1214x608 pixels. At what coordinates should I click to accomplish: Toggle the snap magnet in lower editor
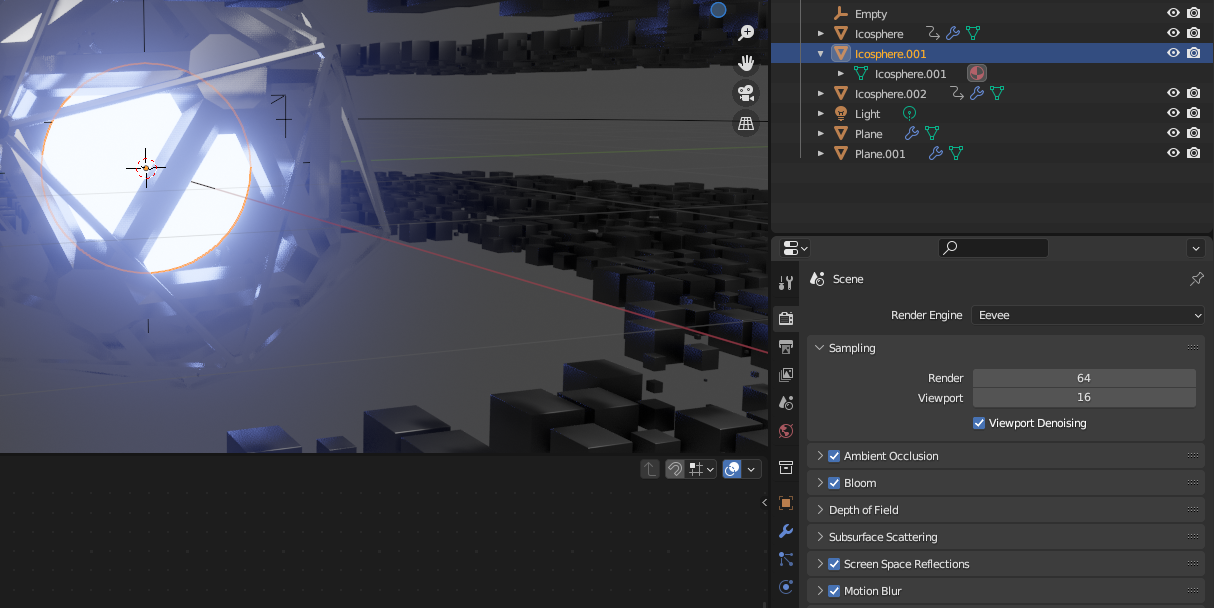pyautogui.click(x=675, y=469)
